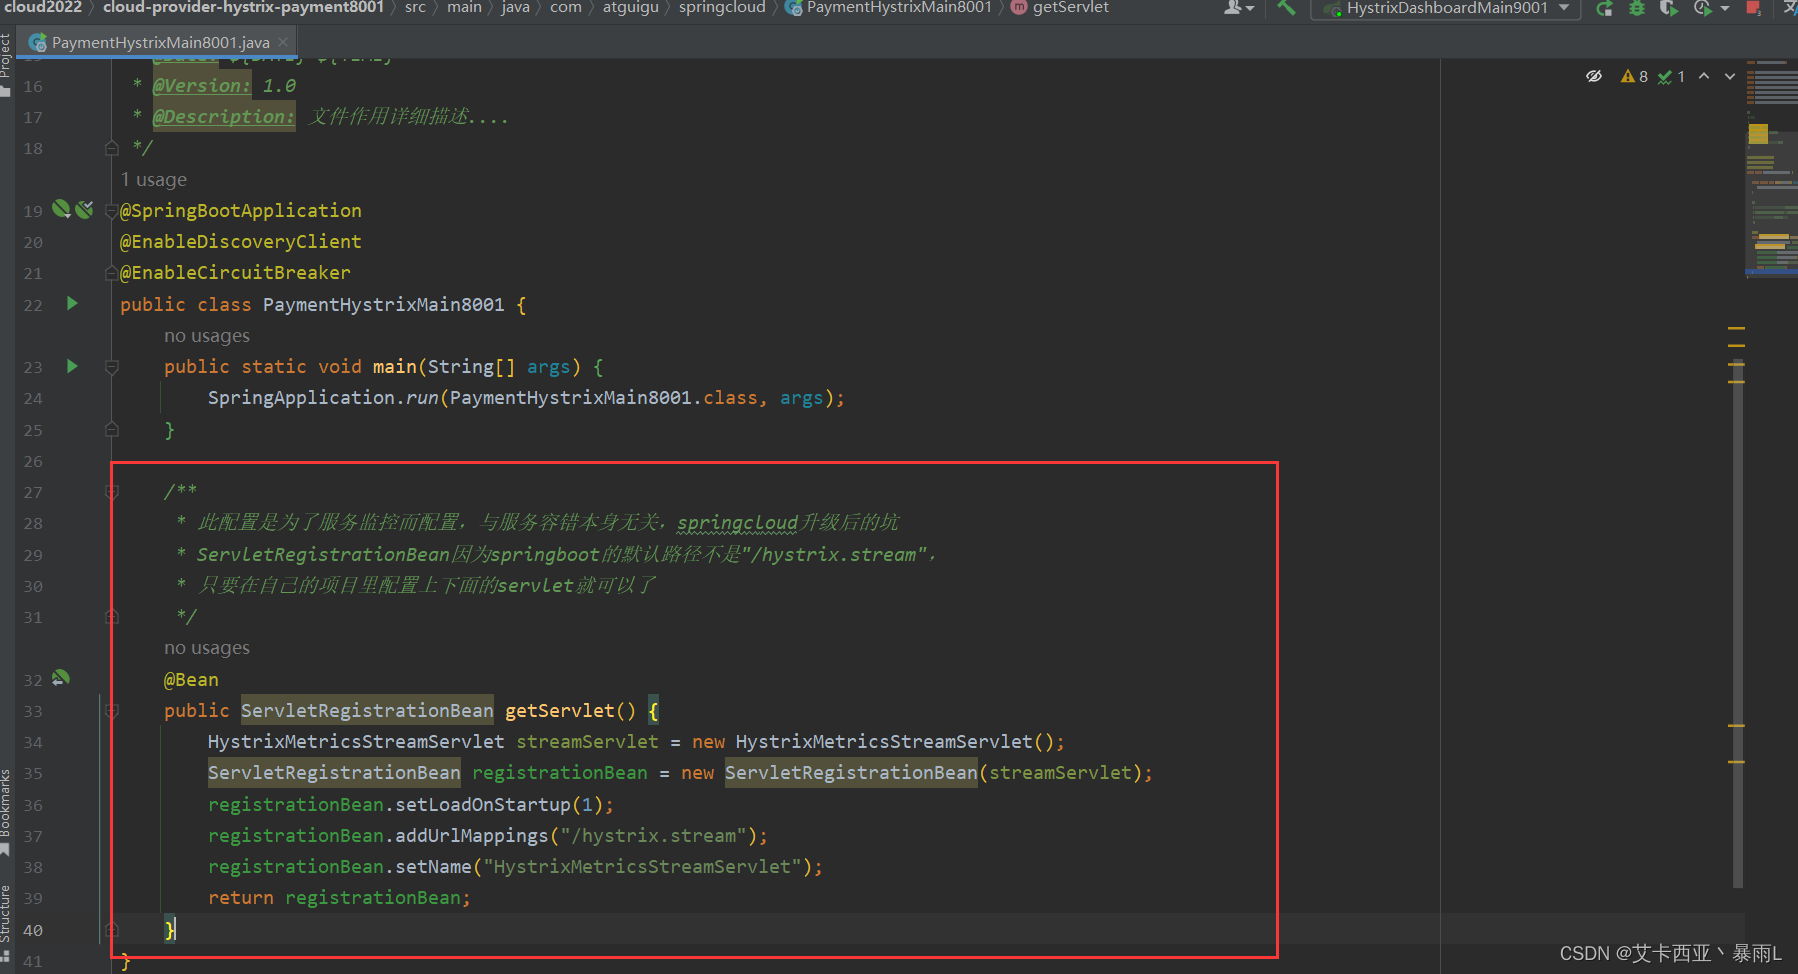Collapse main method end fold marker line 25
Image resolution: width=1798 pixels, height=974 pixels.
coord(112,429)
